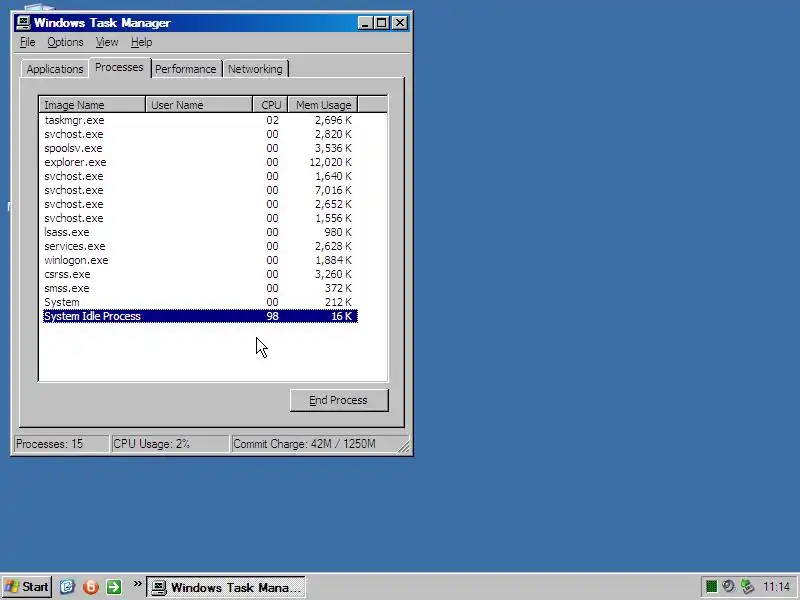The width and height of the screenshot is (800, 600).
Task: Select svchost.exe using 1,556 K
Action: click(200, 218)
